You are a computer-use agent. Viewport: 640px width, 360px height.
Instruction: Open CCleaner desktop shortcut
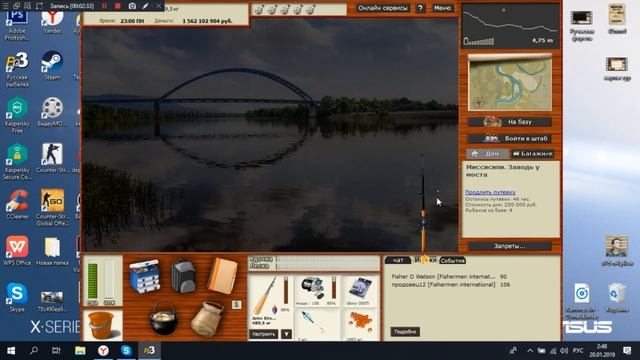coord(17,204)
